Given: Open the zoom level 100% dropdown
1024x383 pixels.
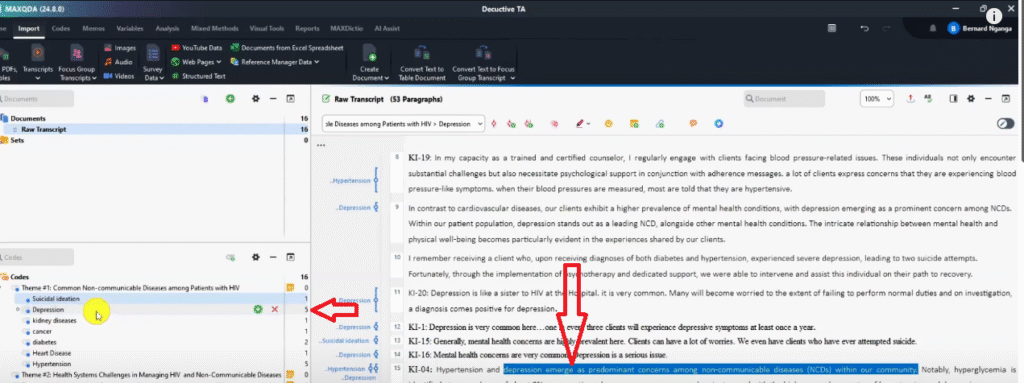Looking at the screenshot, I should tap(877, 99).
